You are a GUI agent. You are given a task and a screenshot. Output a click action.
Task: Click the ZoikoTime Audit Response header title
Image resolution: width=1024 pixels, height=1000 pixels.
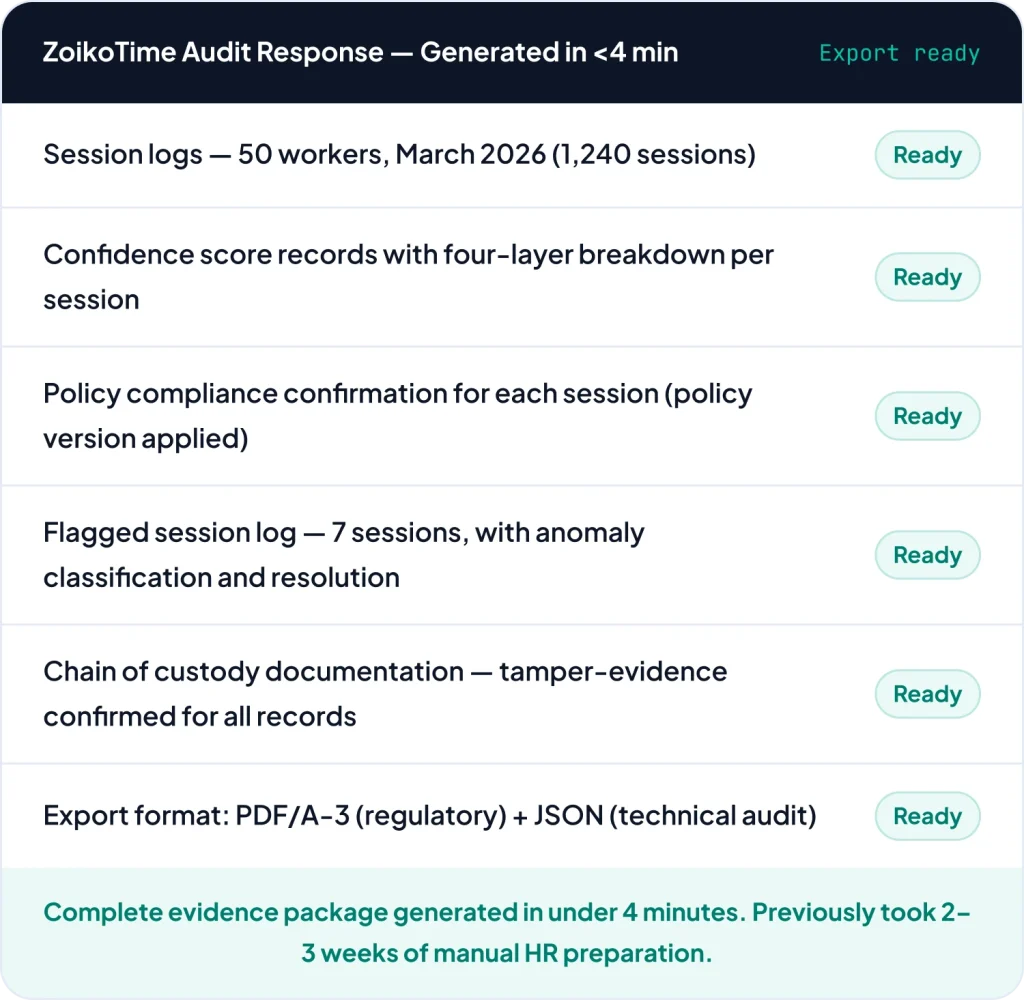click(x=212, y=52)
